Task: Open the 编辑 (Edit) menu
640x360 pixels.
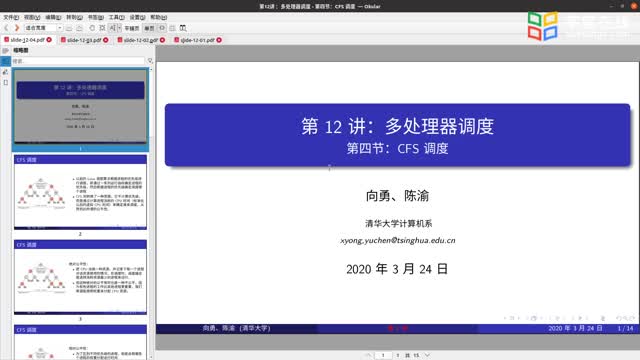Action: 53,17
